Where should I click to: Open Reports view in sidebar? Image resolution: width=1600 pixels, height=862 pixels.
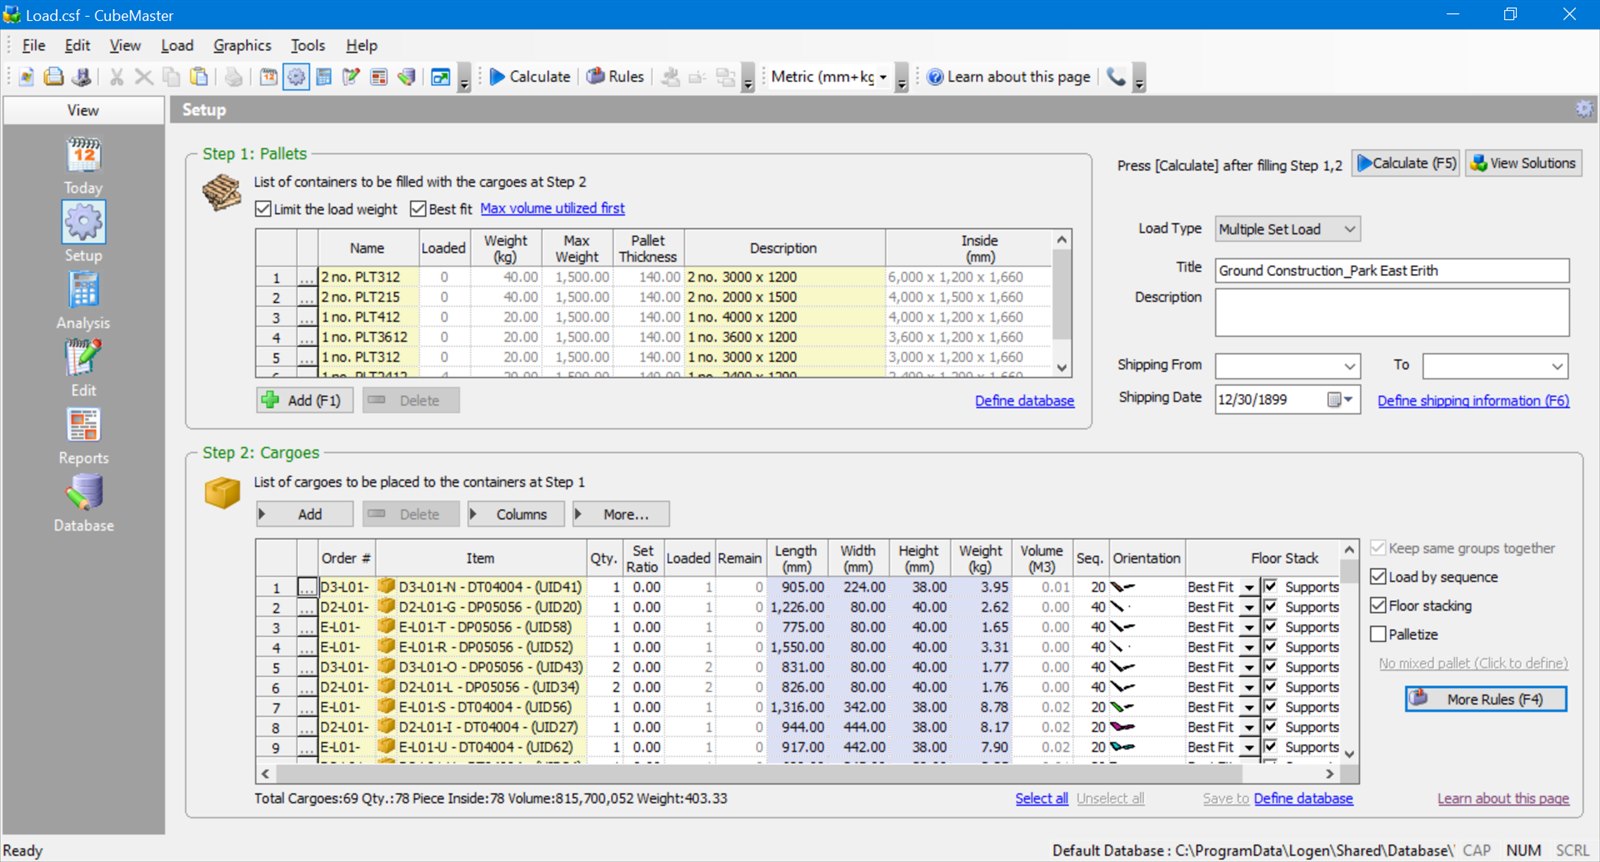click(x=83, y=436)
